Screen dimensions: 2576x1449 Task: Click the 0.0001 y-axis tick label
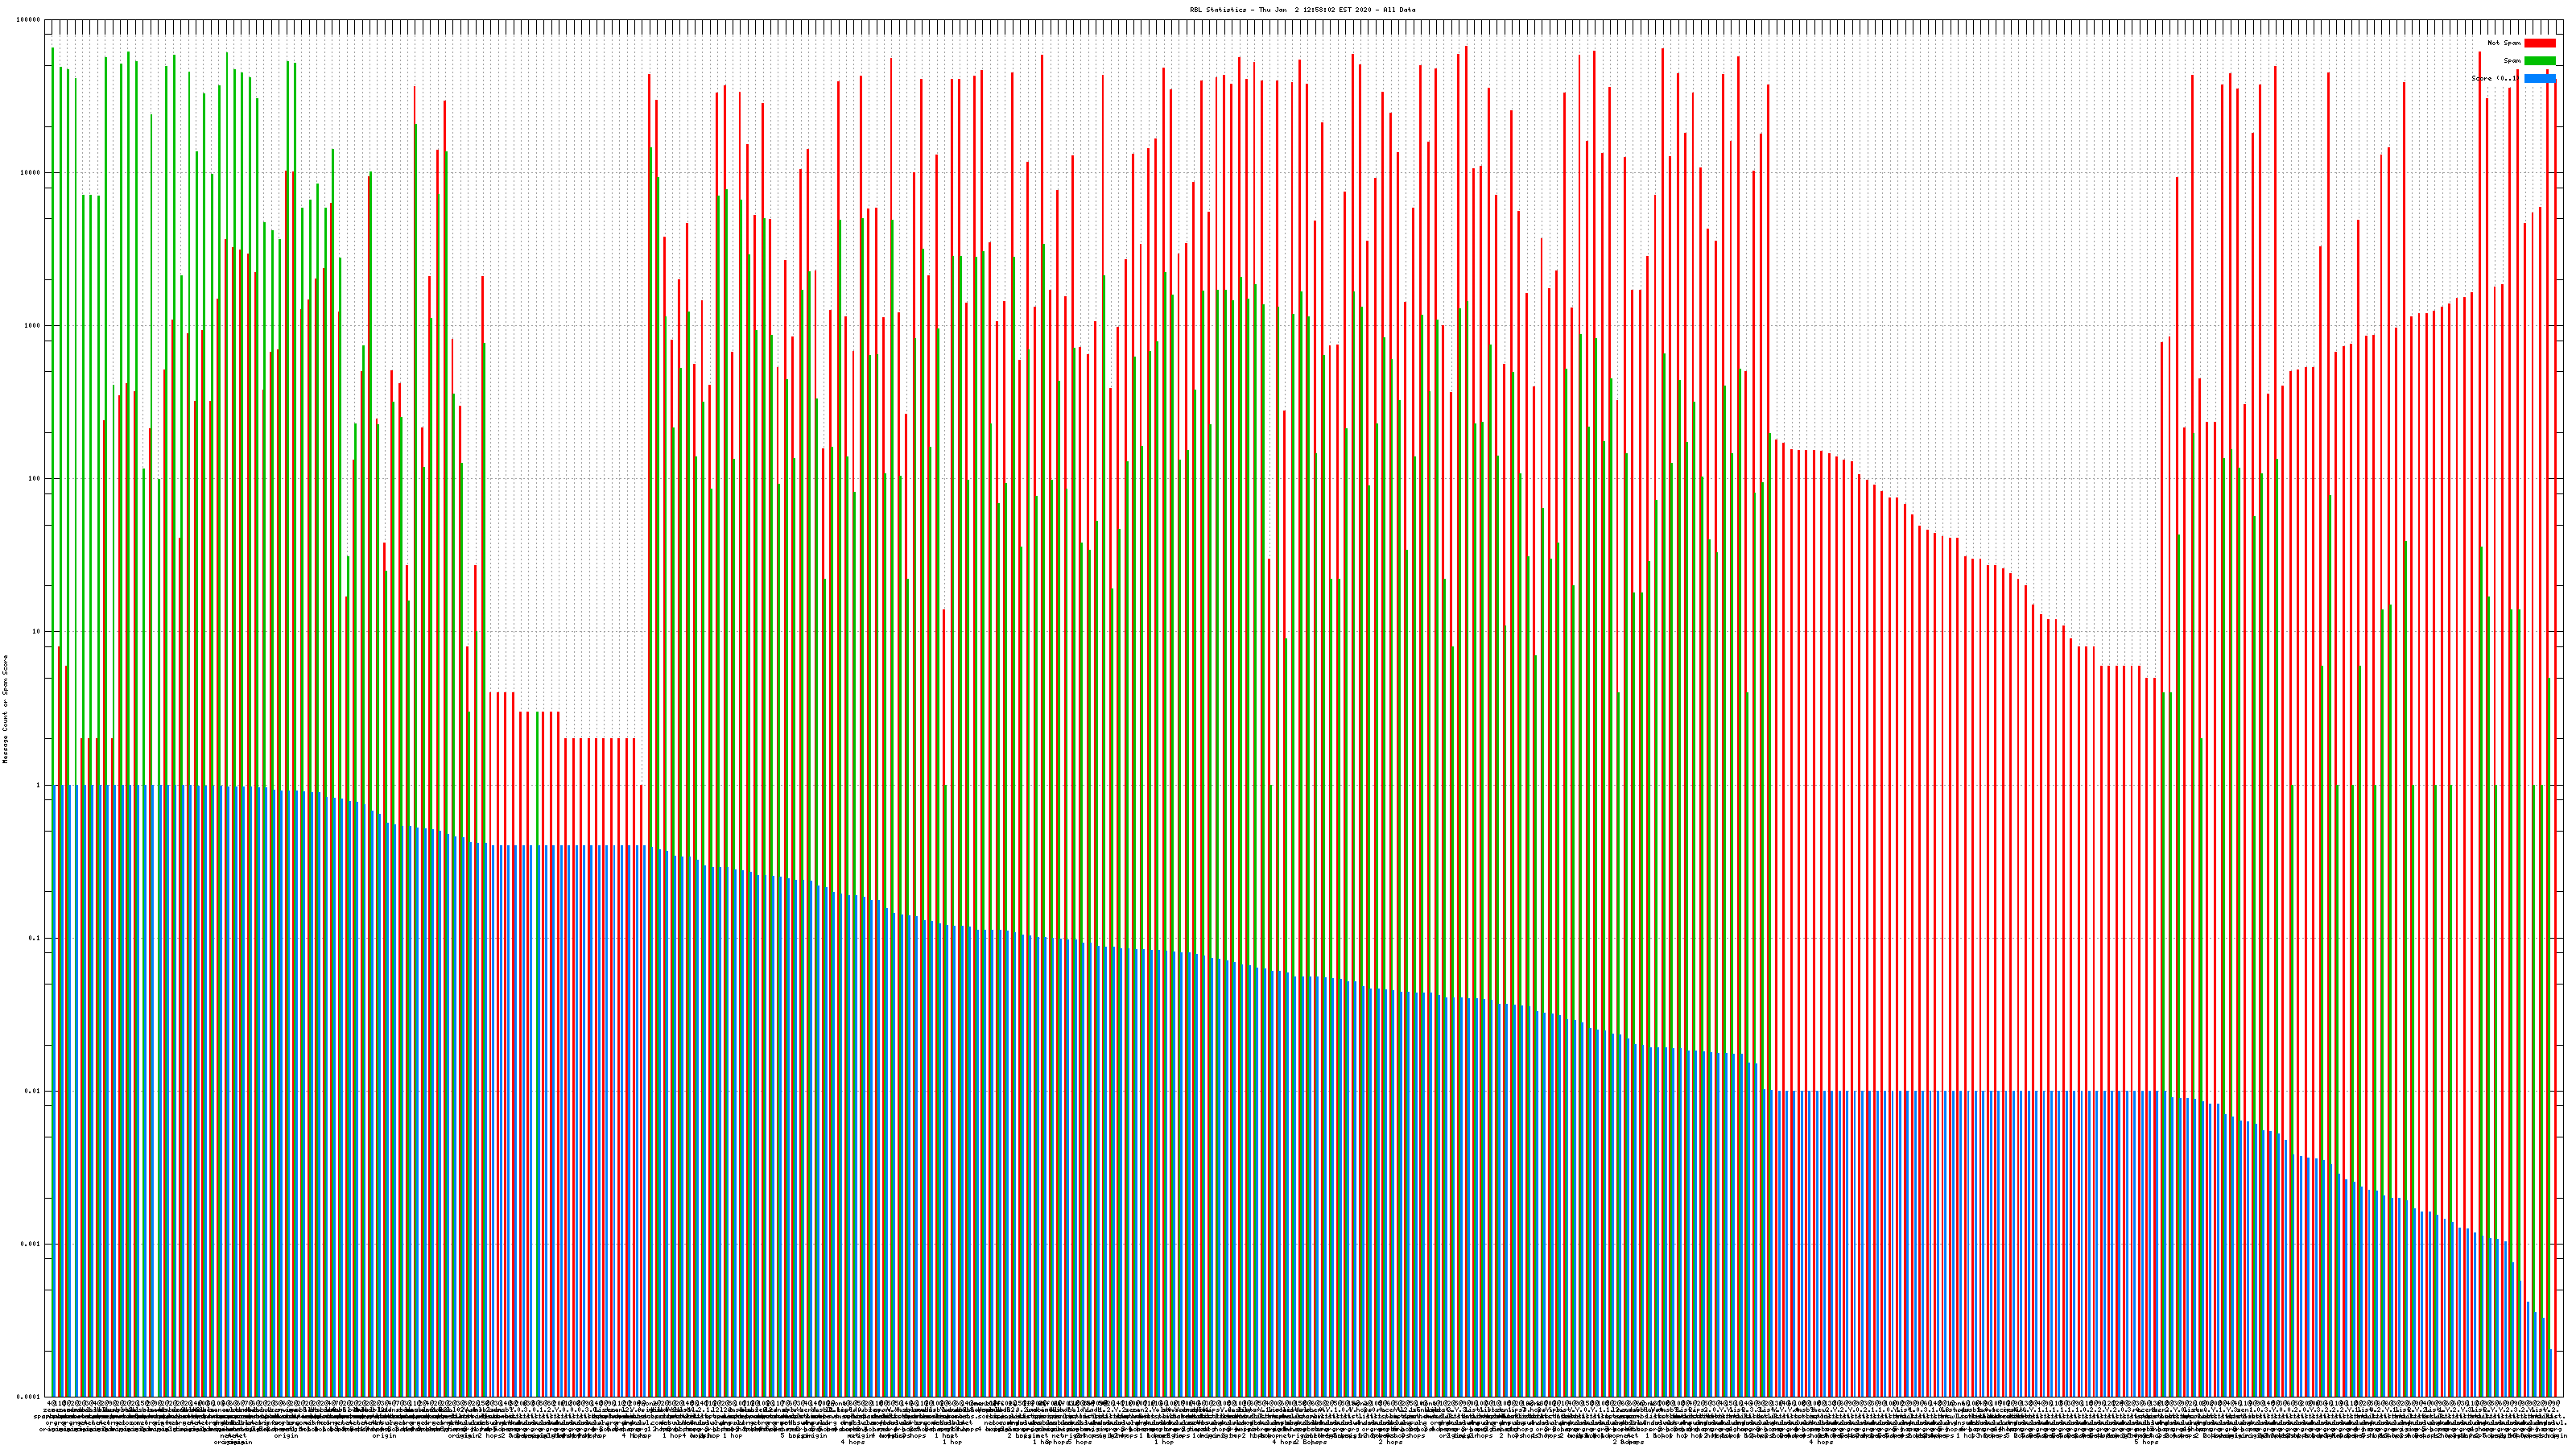click(x=30, y=1397)
